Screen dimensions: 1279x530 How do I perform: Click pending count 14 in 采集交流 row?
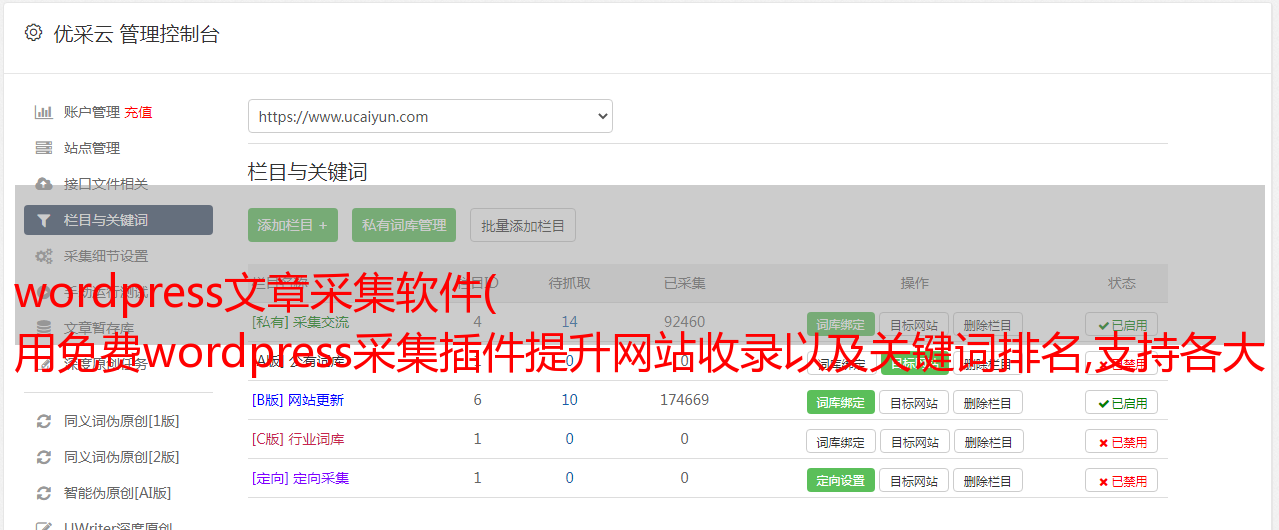click(x=569, y=322)
